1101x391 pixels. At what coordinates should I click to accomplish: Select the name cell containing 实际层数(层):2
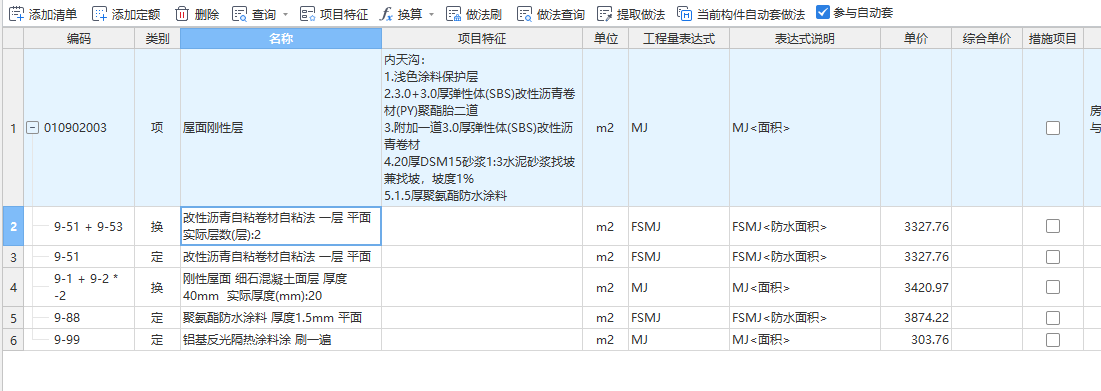click(x=281, y=226)
